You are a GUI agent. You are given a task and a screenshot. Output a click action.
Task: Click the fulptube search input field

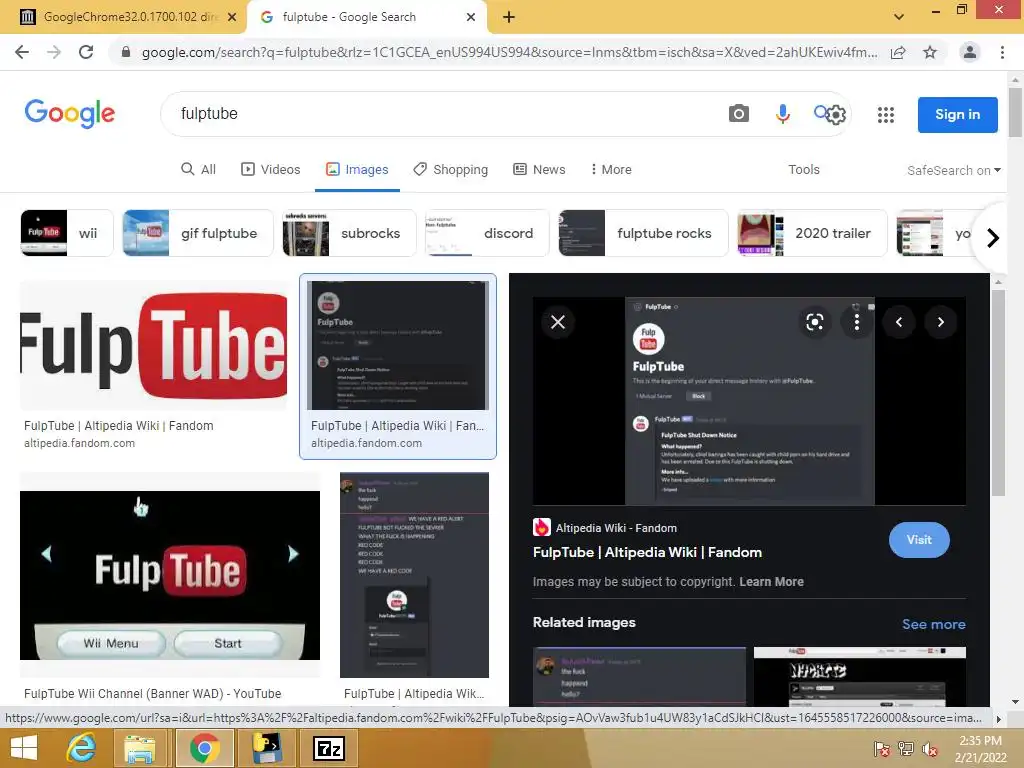click(x=444, y=114)
